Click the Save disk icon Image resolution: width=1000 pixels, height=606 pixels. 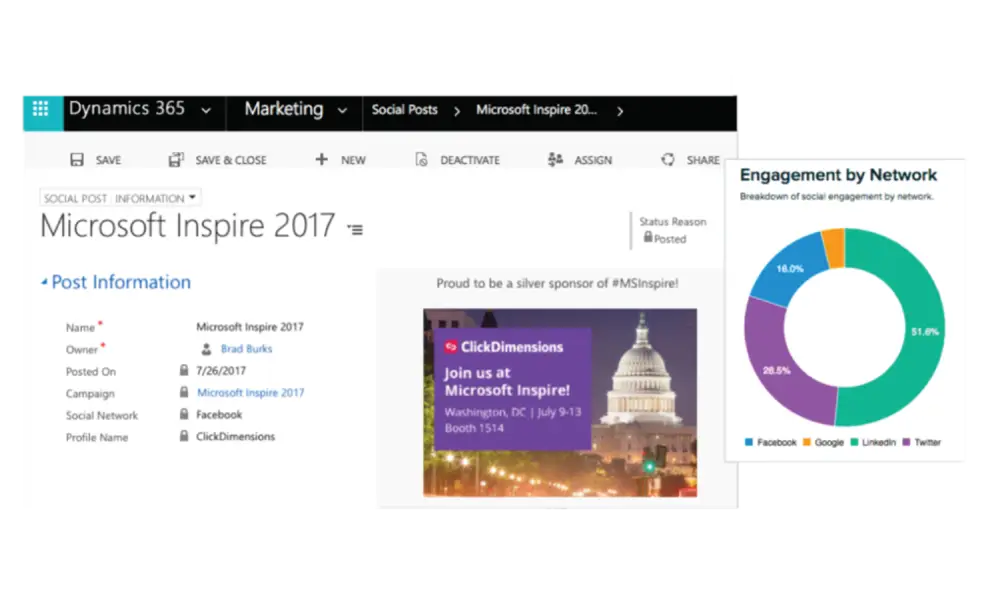(77, 159)
